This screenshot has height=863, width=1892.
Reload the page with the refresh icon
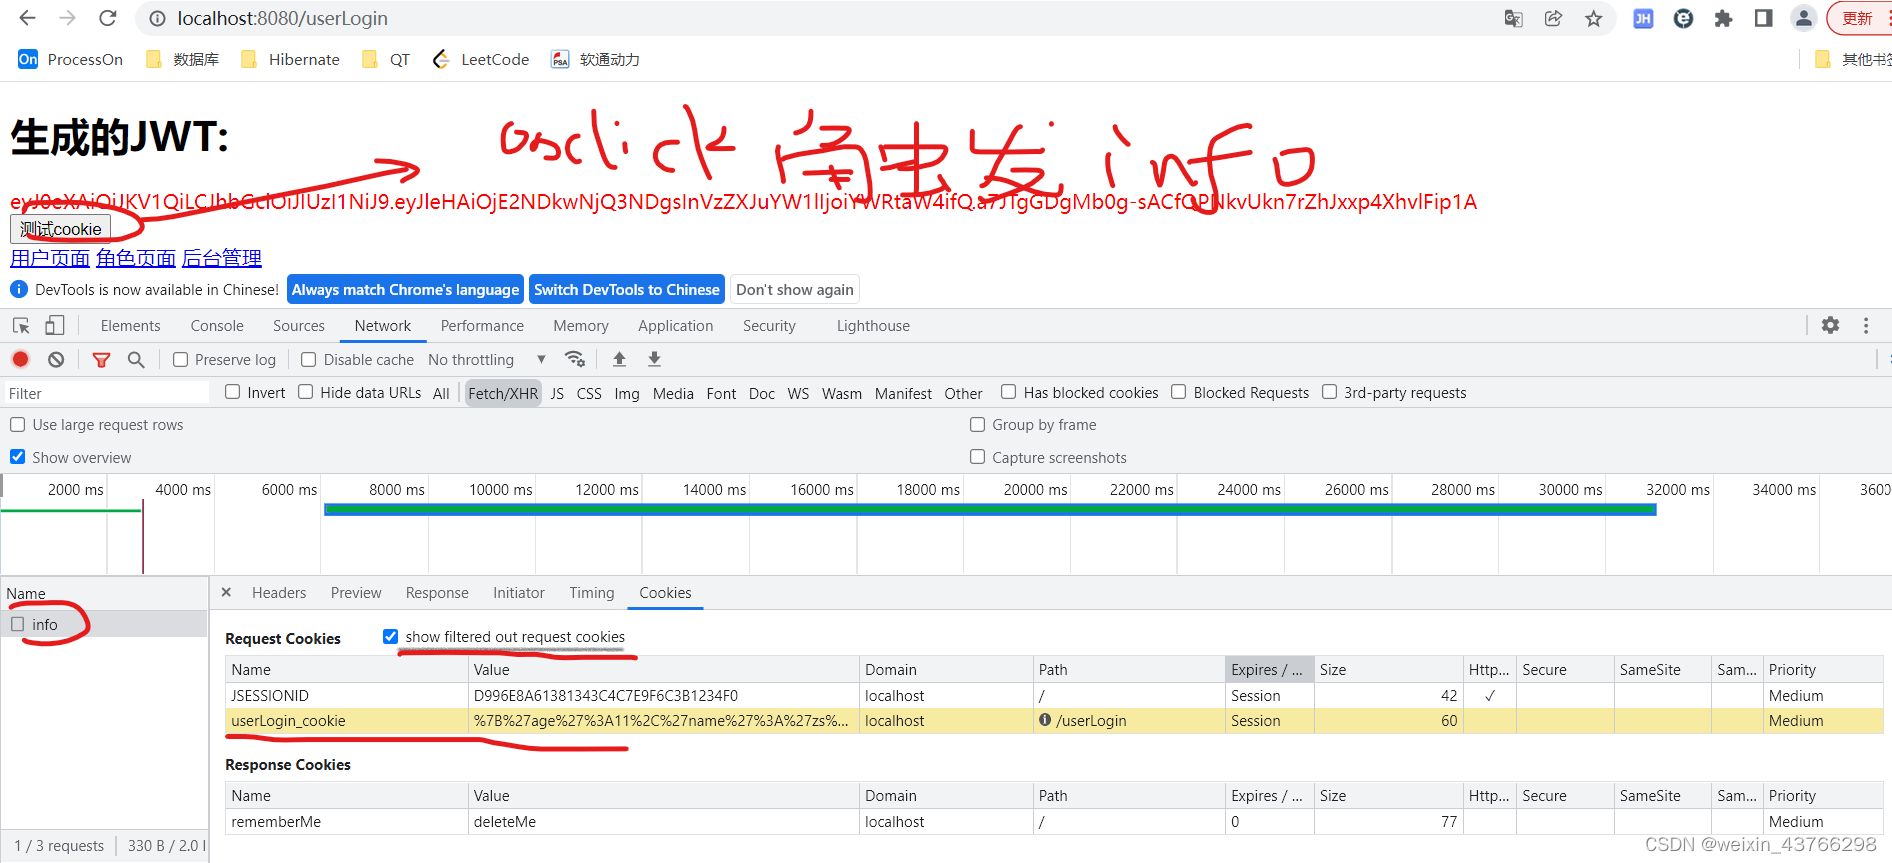coord(108,18)
